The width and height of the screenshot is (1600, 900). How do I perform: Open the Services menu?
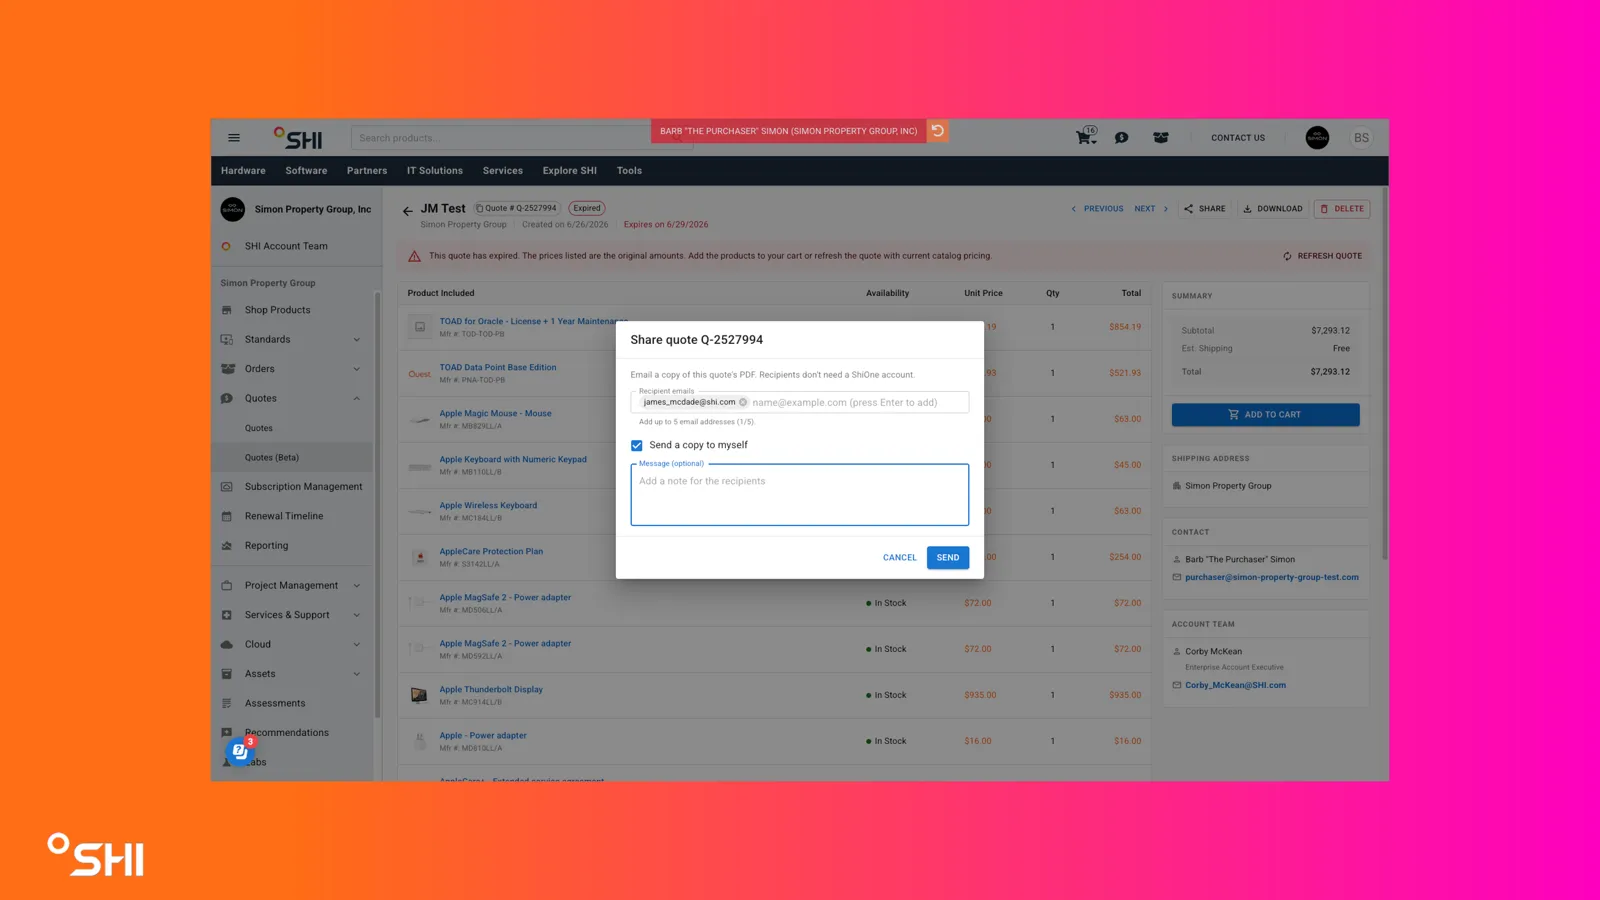(x=503, y=171)
